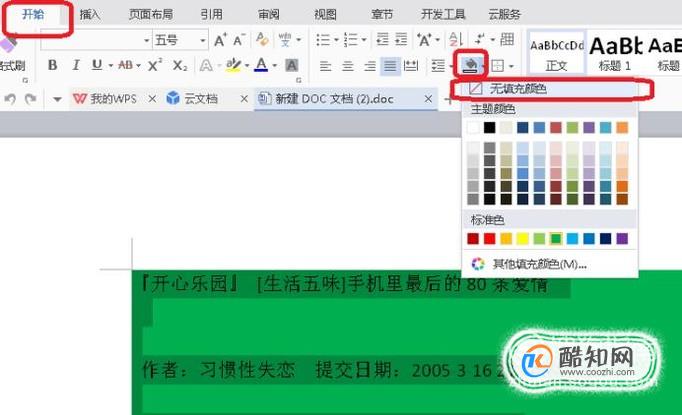This screenshot has height=415, width=682.
Task: Click the show/hide editing marks icon
Action: 480,39
